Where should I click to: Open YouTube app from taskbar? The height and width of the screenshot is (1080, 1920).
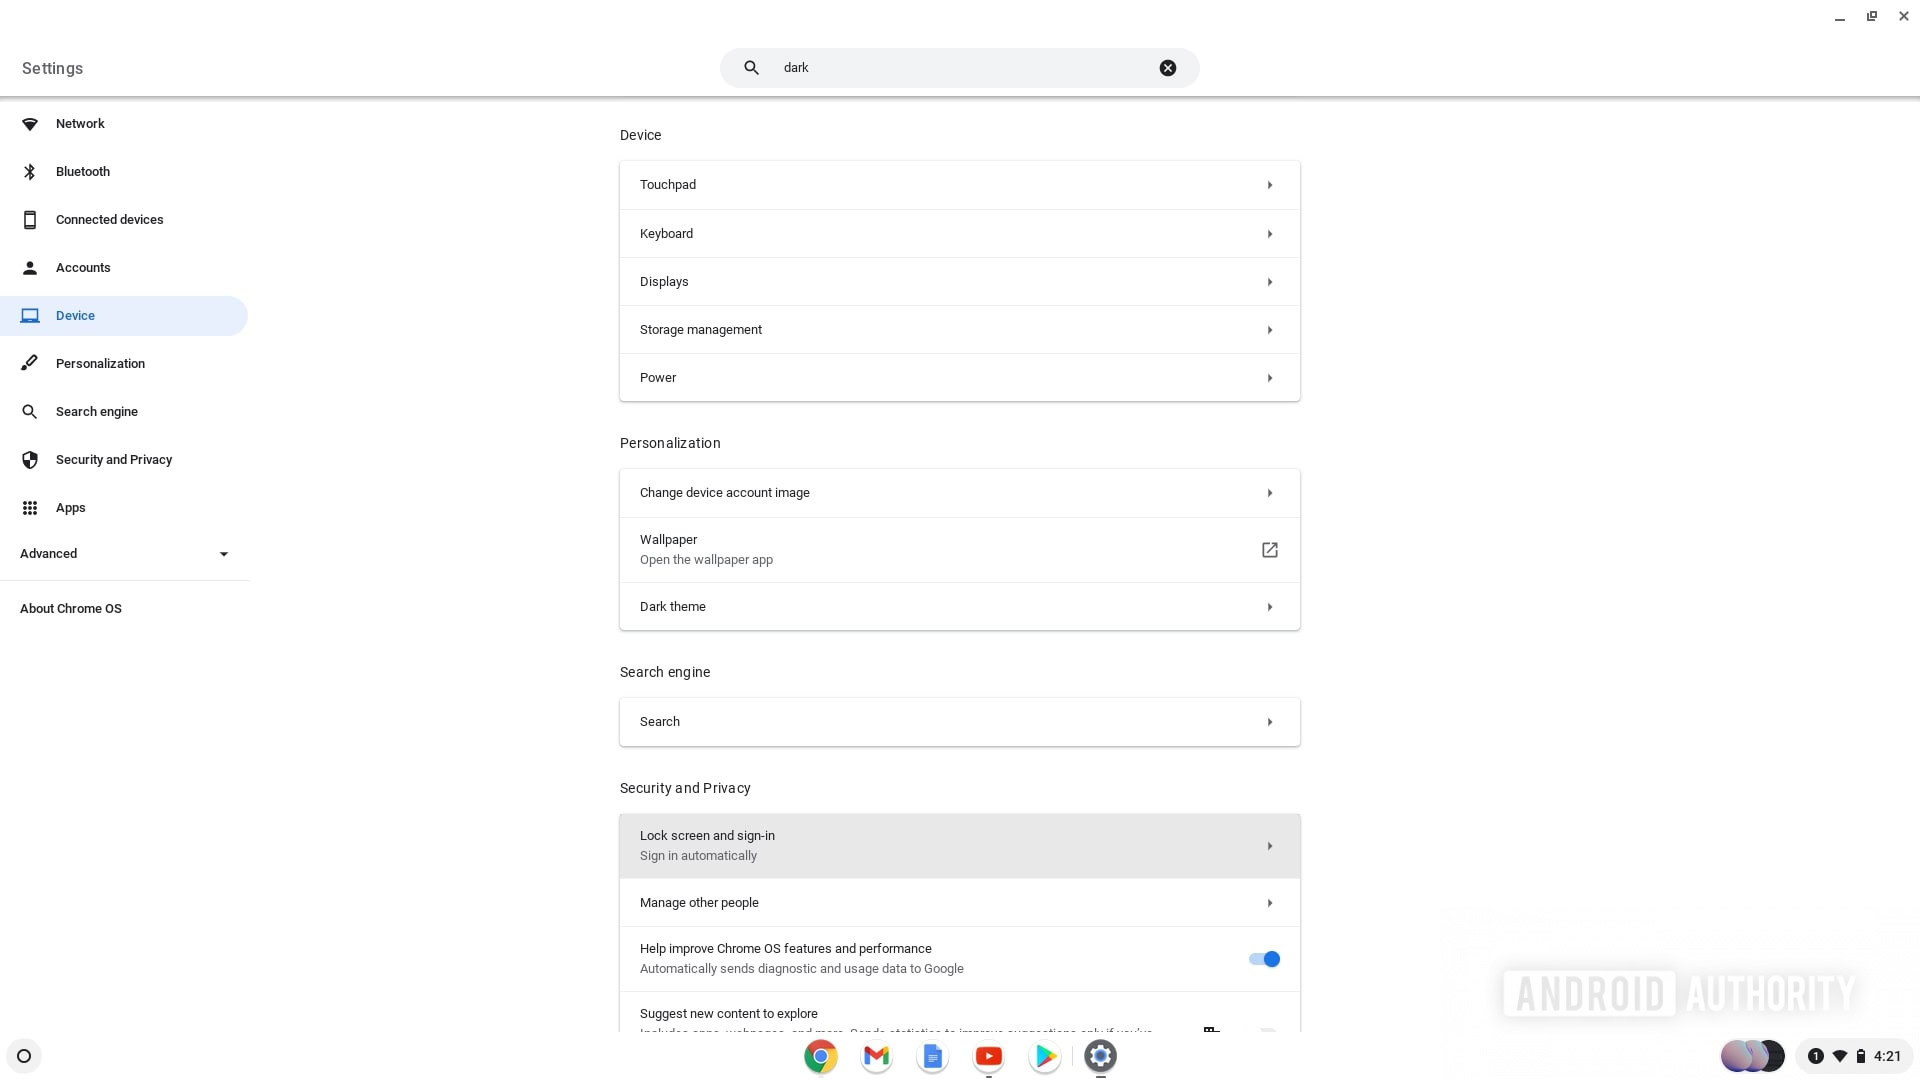pos(988,1055)
